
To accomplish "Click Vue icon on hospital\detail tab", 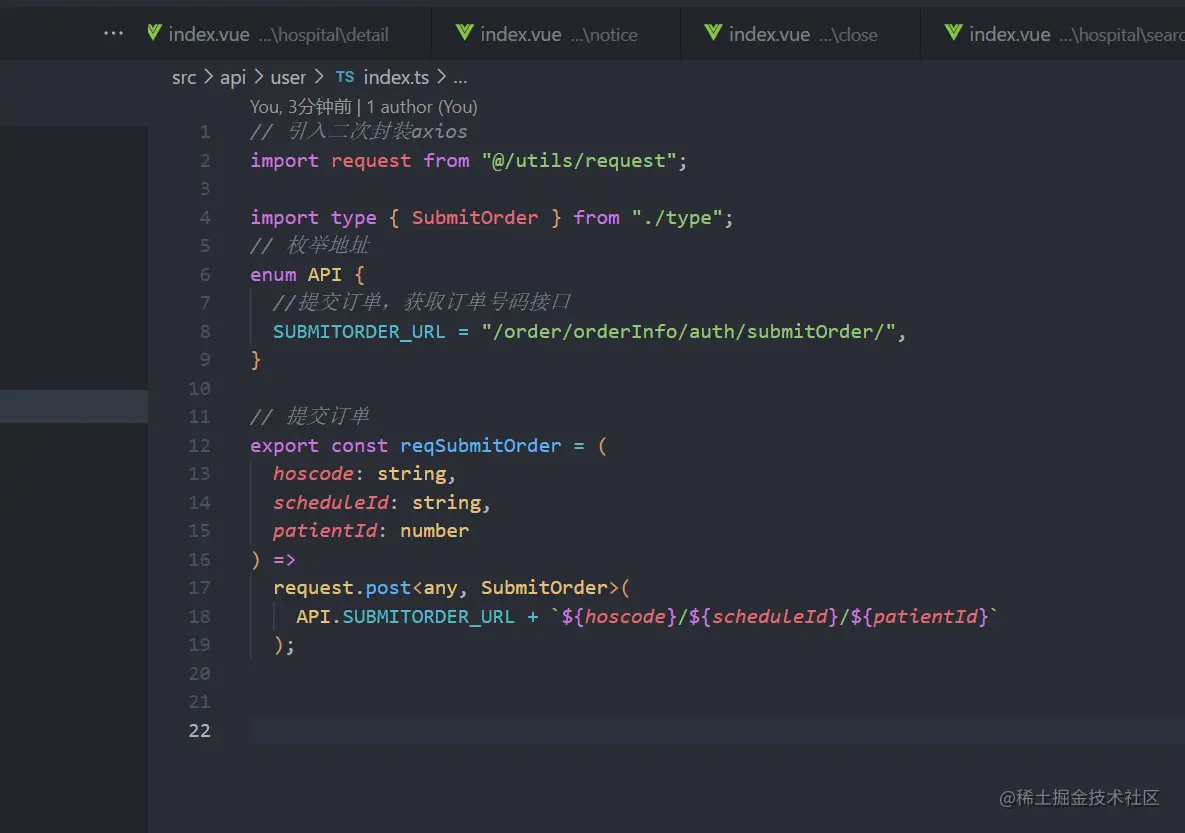I will point(154,33).
